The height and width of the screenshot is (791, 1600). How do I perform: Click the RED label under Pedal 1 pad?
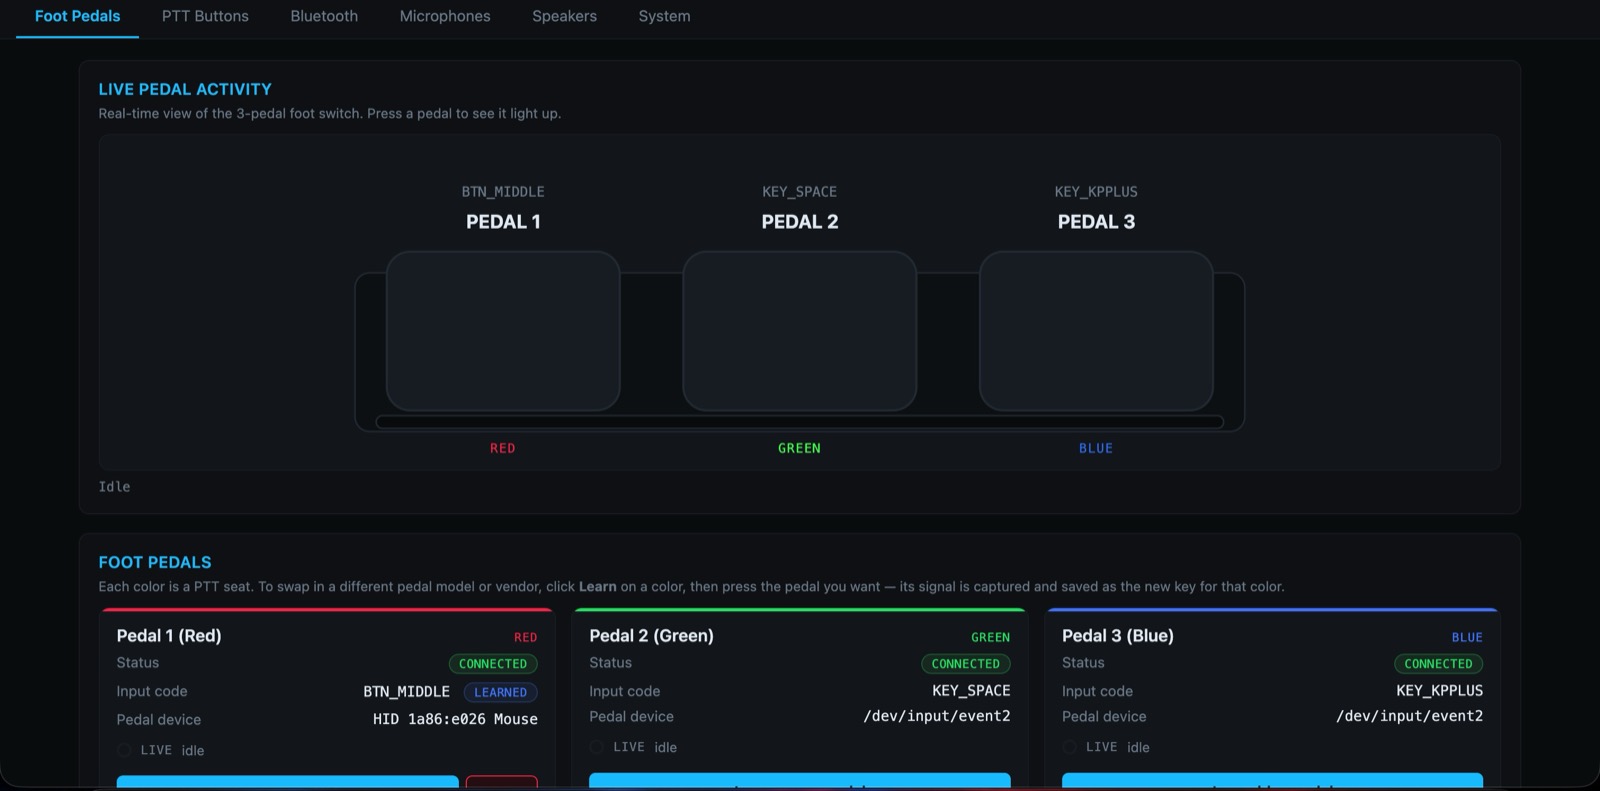pos(503,448)
